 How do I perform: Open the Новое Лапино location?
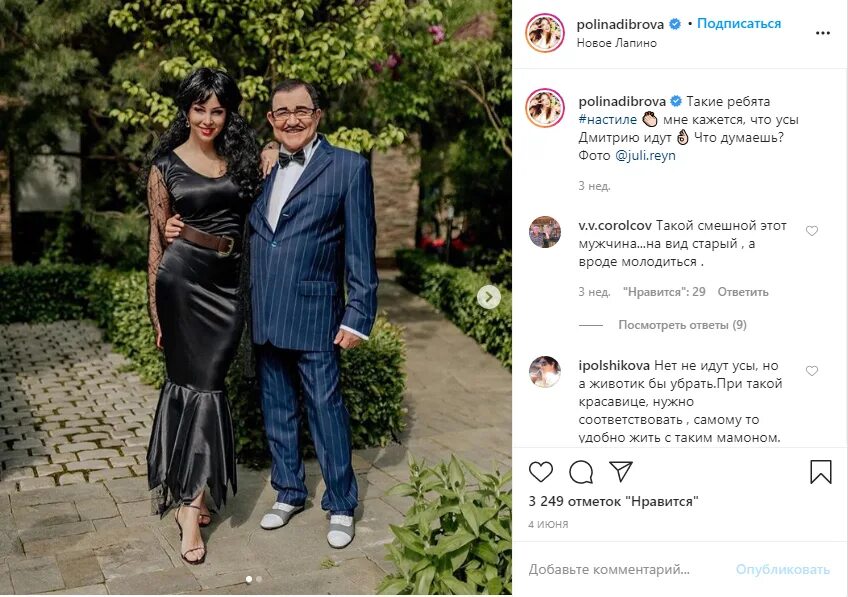(x=617, y=43)
